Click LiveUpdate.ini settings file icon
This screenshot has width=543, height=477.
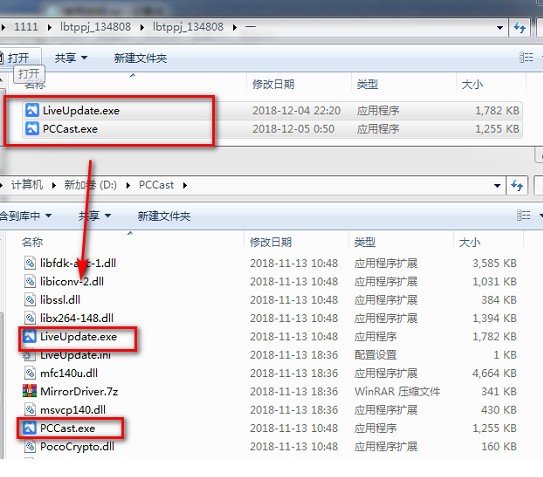pyautogui.click(x=29, y=355)
